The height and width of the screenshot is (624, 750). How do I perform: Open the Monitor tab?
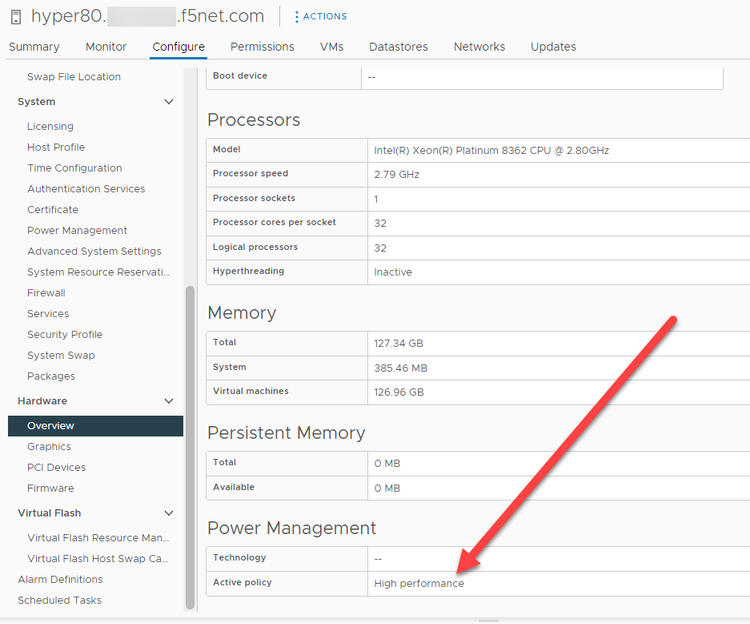106,47
